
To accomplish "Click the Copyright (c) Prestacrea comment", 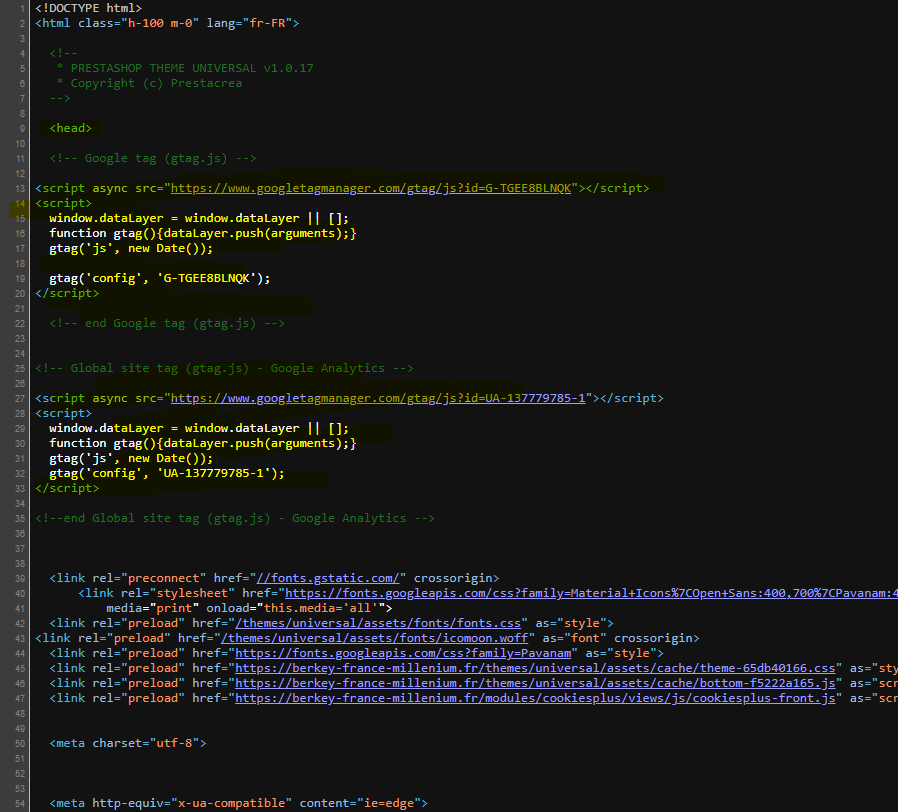I will coord(149,83).
